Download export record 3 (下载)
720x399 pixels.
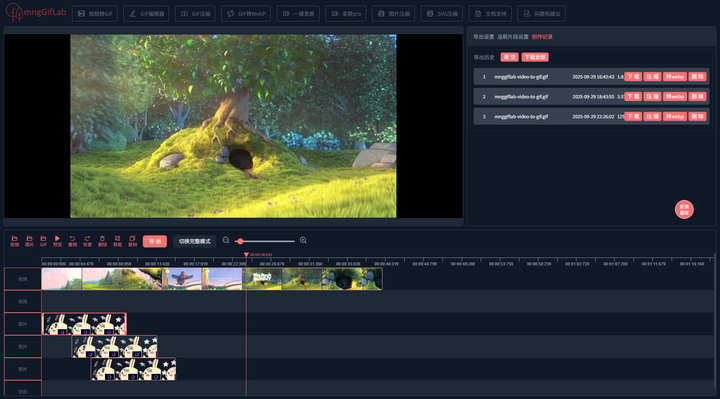(633, 117)
